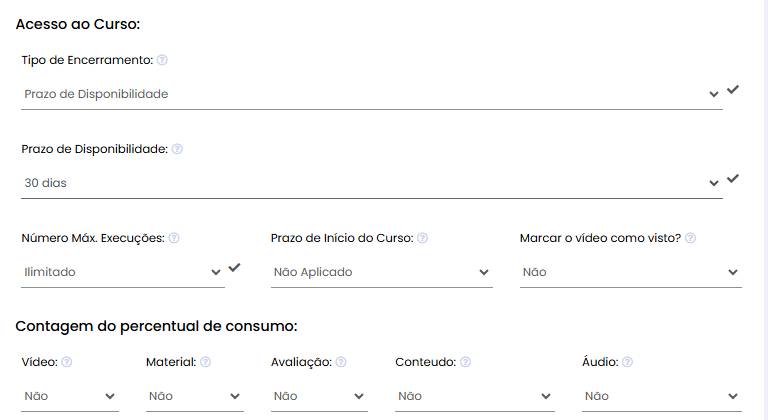
Task: Open the Conteudo consumption dropdown
Action: pos(474,396)
